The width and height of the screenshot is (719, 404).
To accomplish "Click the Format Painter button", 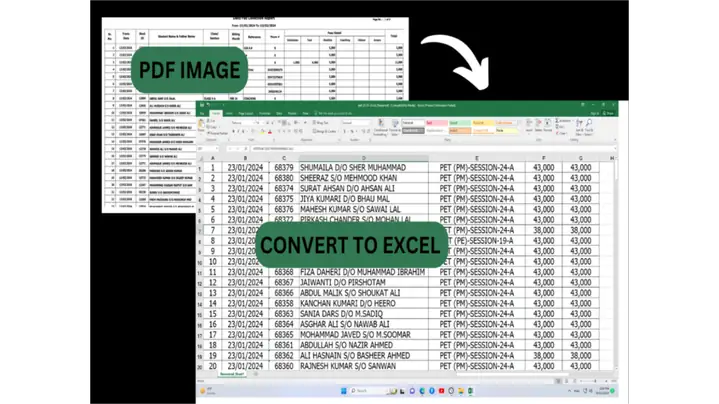I will click(x=217, y=133).
